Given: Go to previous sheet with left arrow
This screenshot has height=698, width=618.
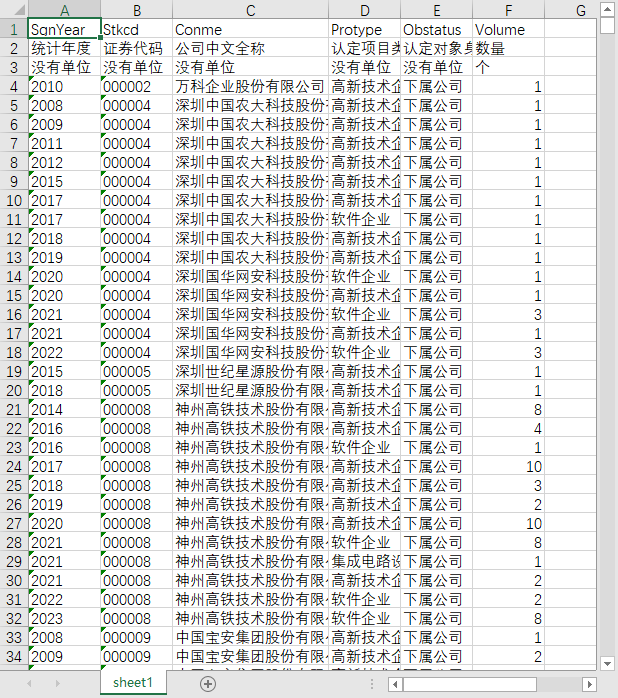Looking at the screenshot, I should [29, 683].
